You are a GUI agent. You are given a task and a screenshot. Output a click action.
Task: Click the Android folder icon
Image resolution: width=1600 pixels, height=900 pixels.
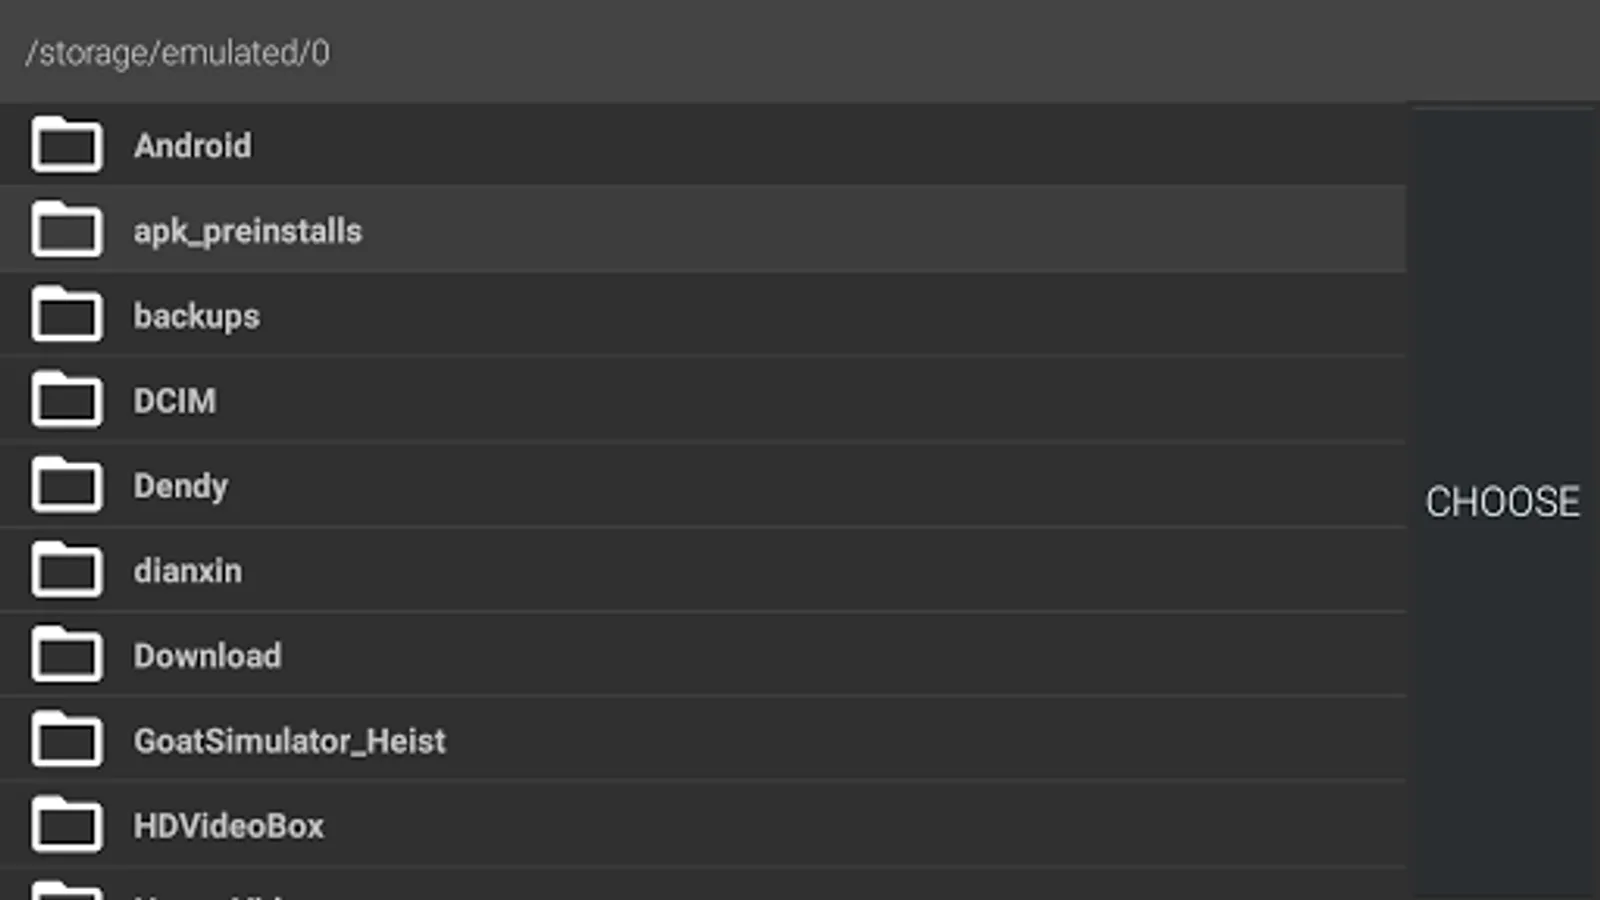click(x=66, y=145)
